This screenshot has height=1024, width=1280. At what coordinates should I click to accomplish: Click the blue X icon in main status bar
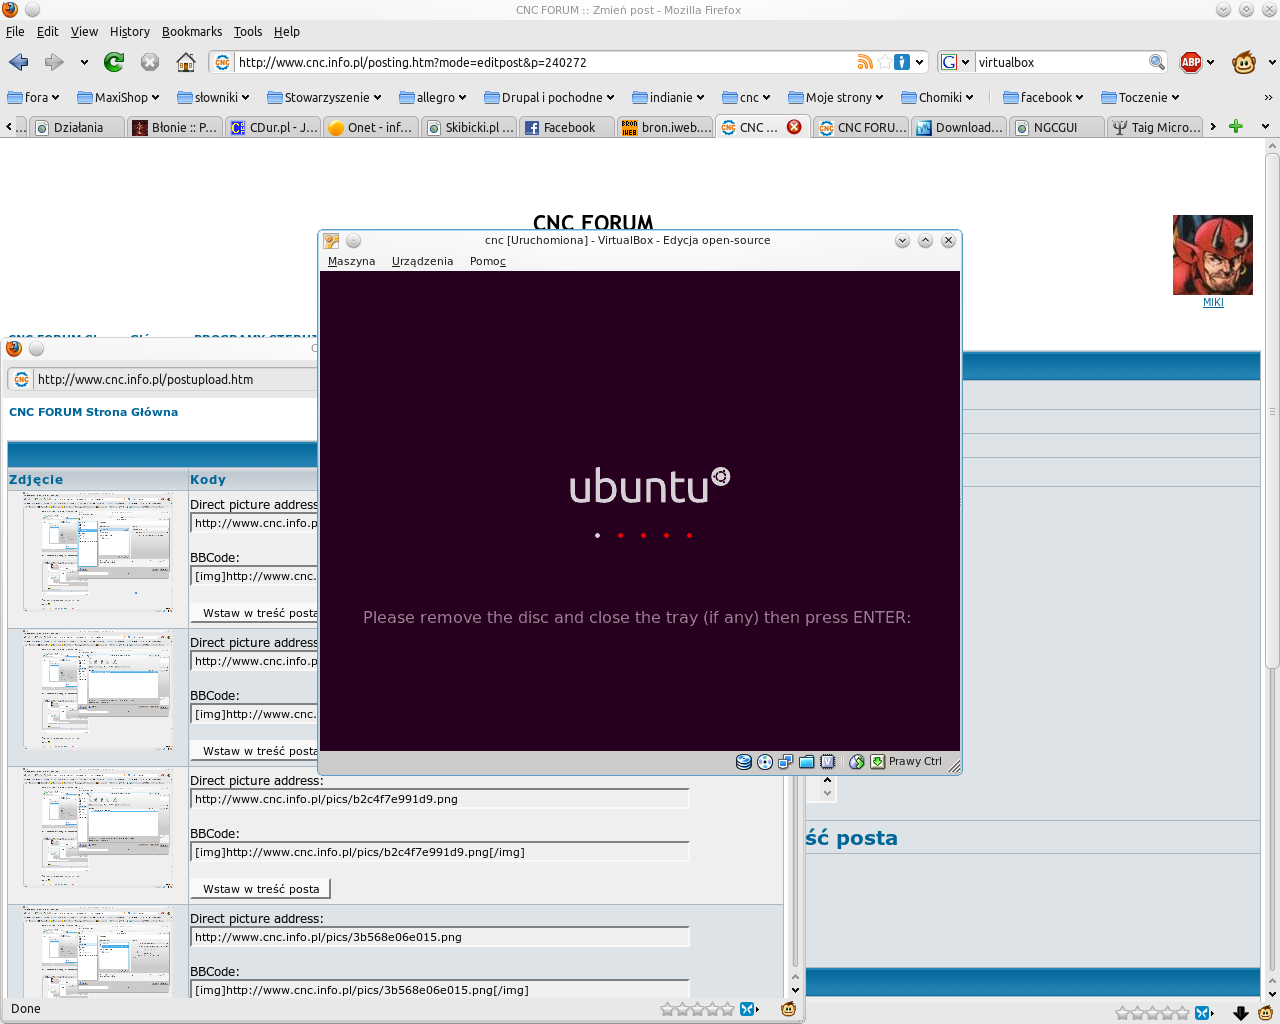(1203, 1013)
